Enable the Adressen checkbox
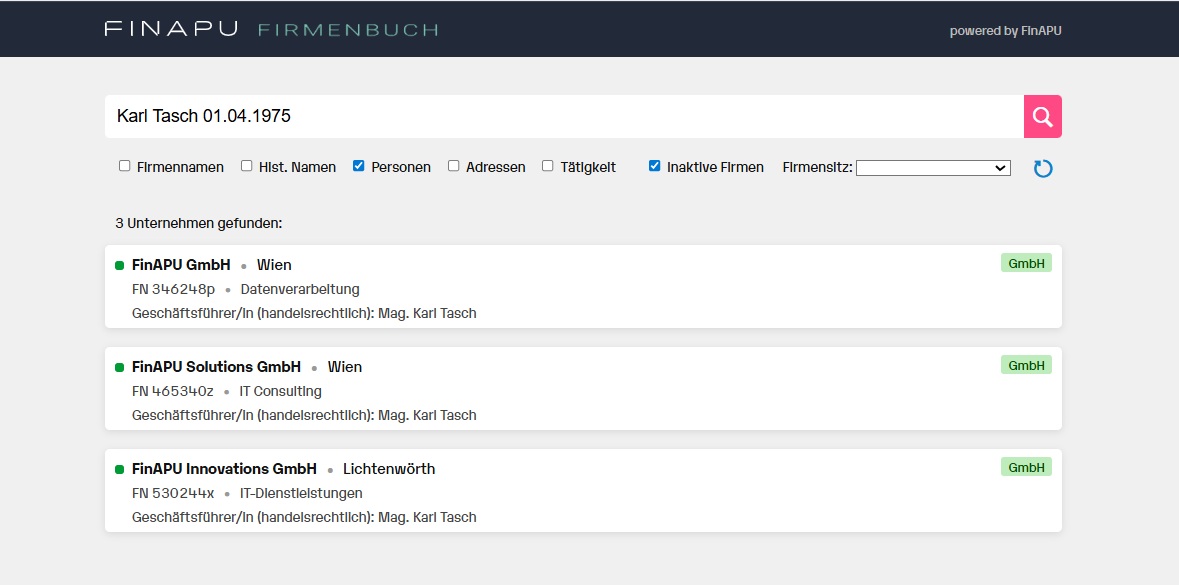This screenshot has width=1179, height=585. click(453, 165)
